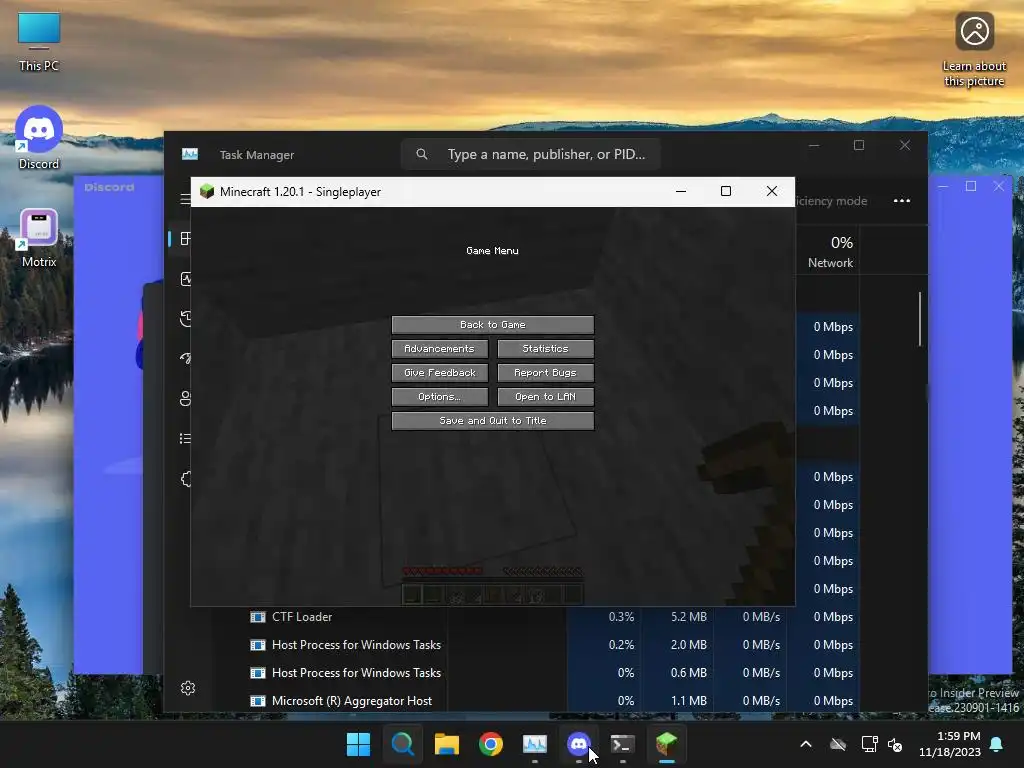This screenshot has width=1024, height=768.
Task: Click Discord taskbar icon
Action: 579,744
